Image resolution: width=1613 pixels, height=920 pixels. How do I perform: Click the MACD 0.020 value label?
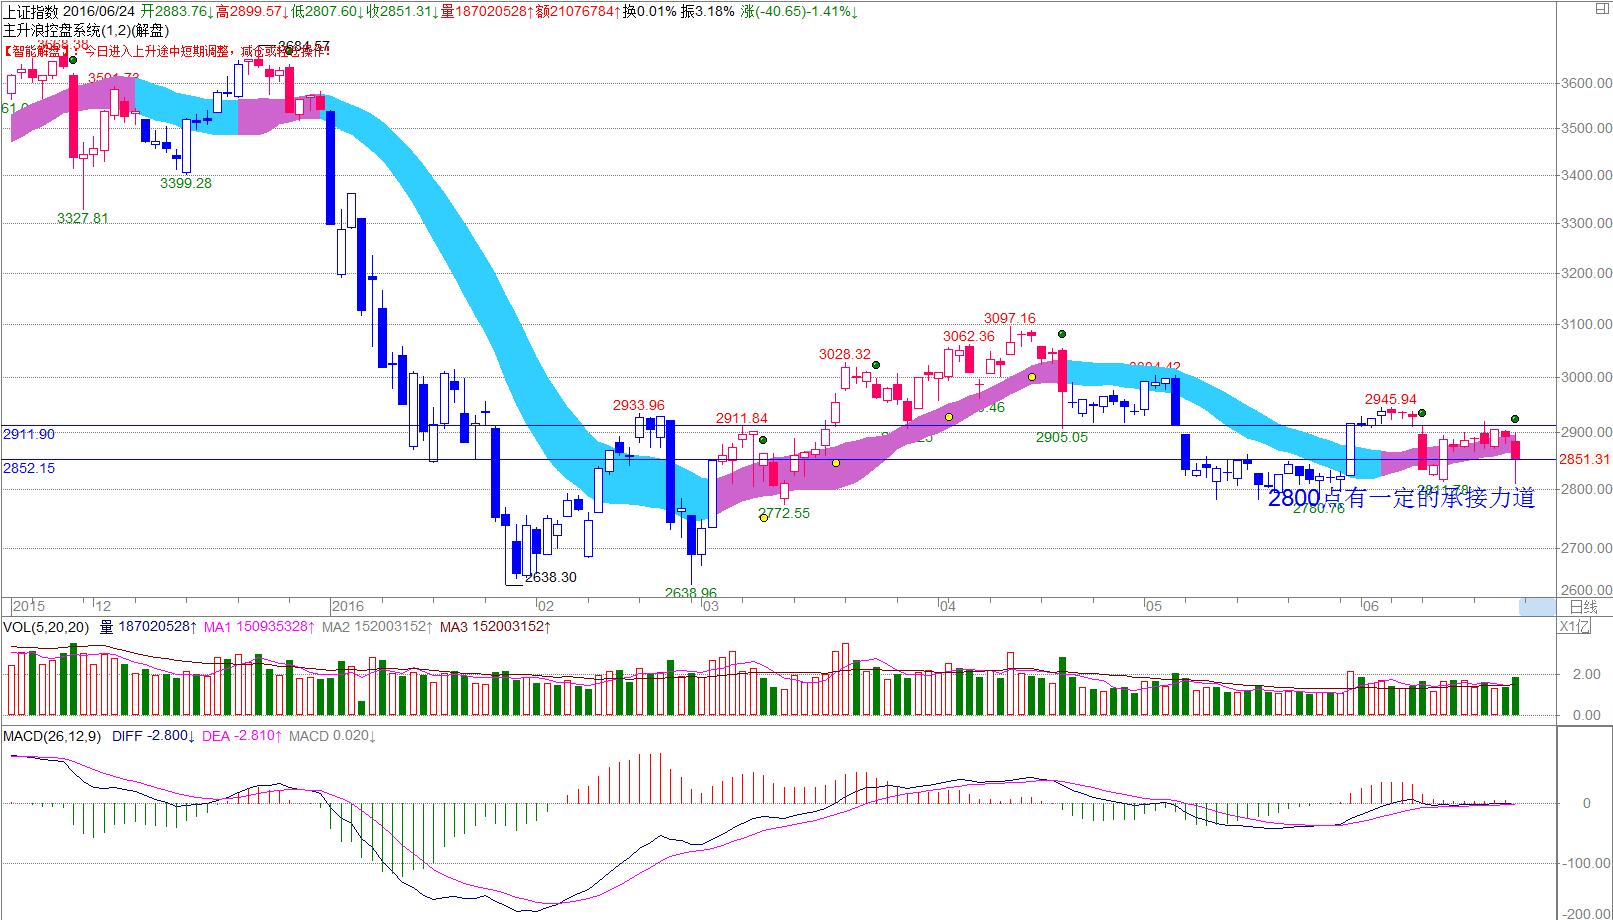coord(332,736)
